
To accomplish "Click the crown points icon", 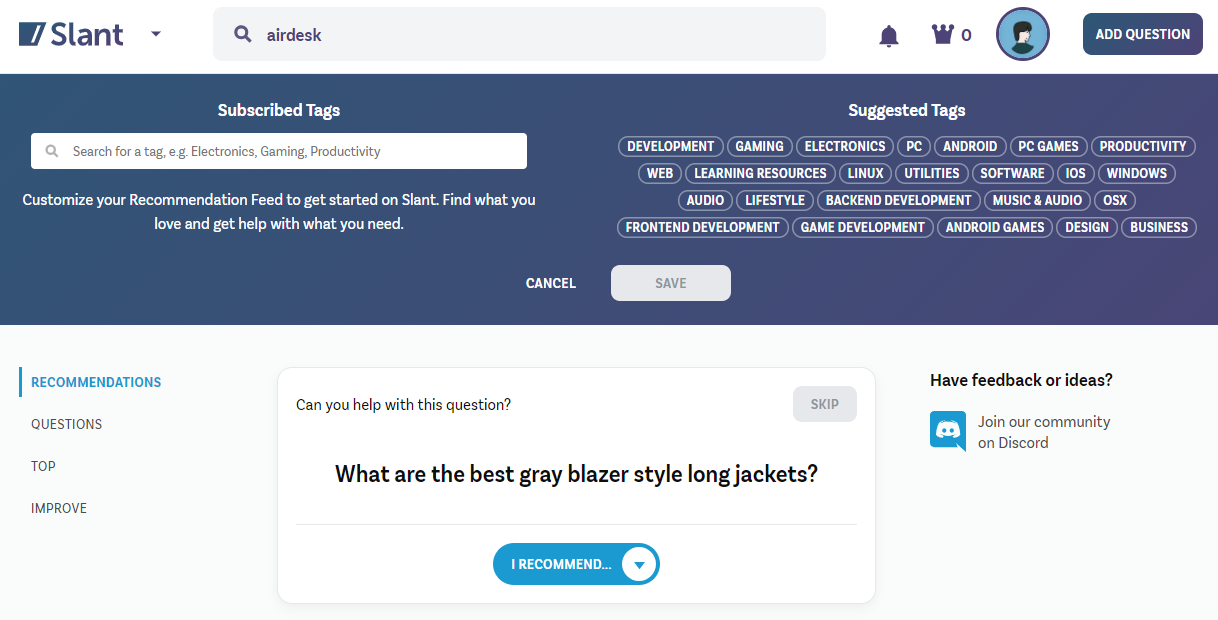I will click(x=943, y=35).
